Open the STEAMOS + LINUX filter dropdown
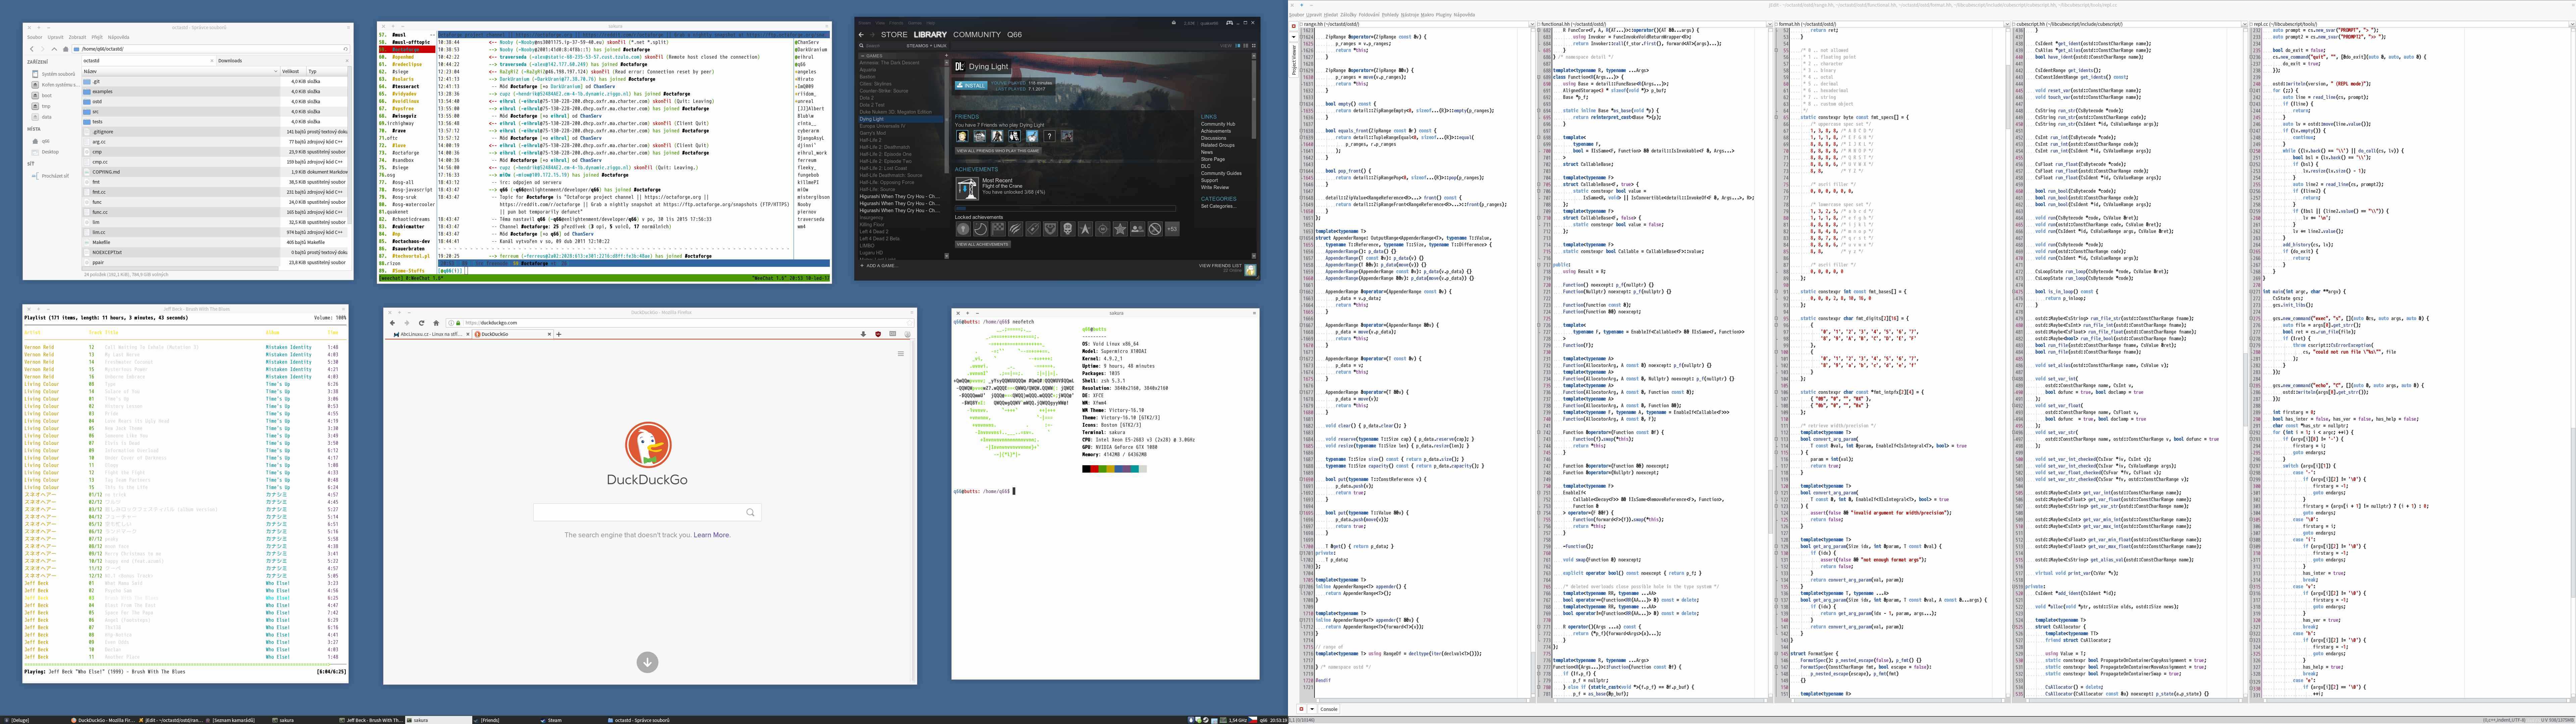The height and width of the screenshot is (724, 2576). [927, 46]
